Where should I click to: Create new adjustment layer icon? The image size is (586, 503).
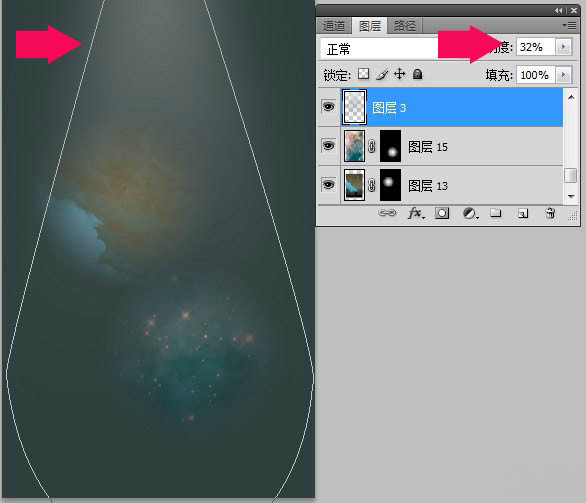tap(470, 213)
